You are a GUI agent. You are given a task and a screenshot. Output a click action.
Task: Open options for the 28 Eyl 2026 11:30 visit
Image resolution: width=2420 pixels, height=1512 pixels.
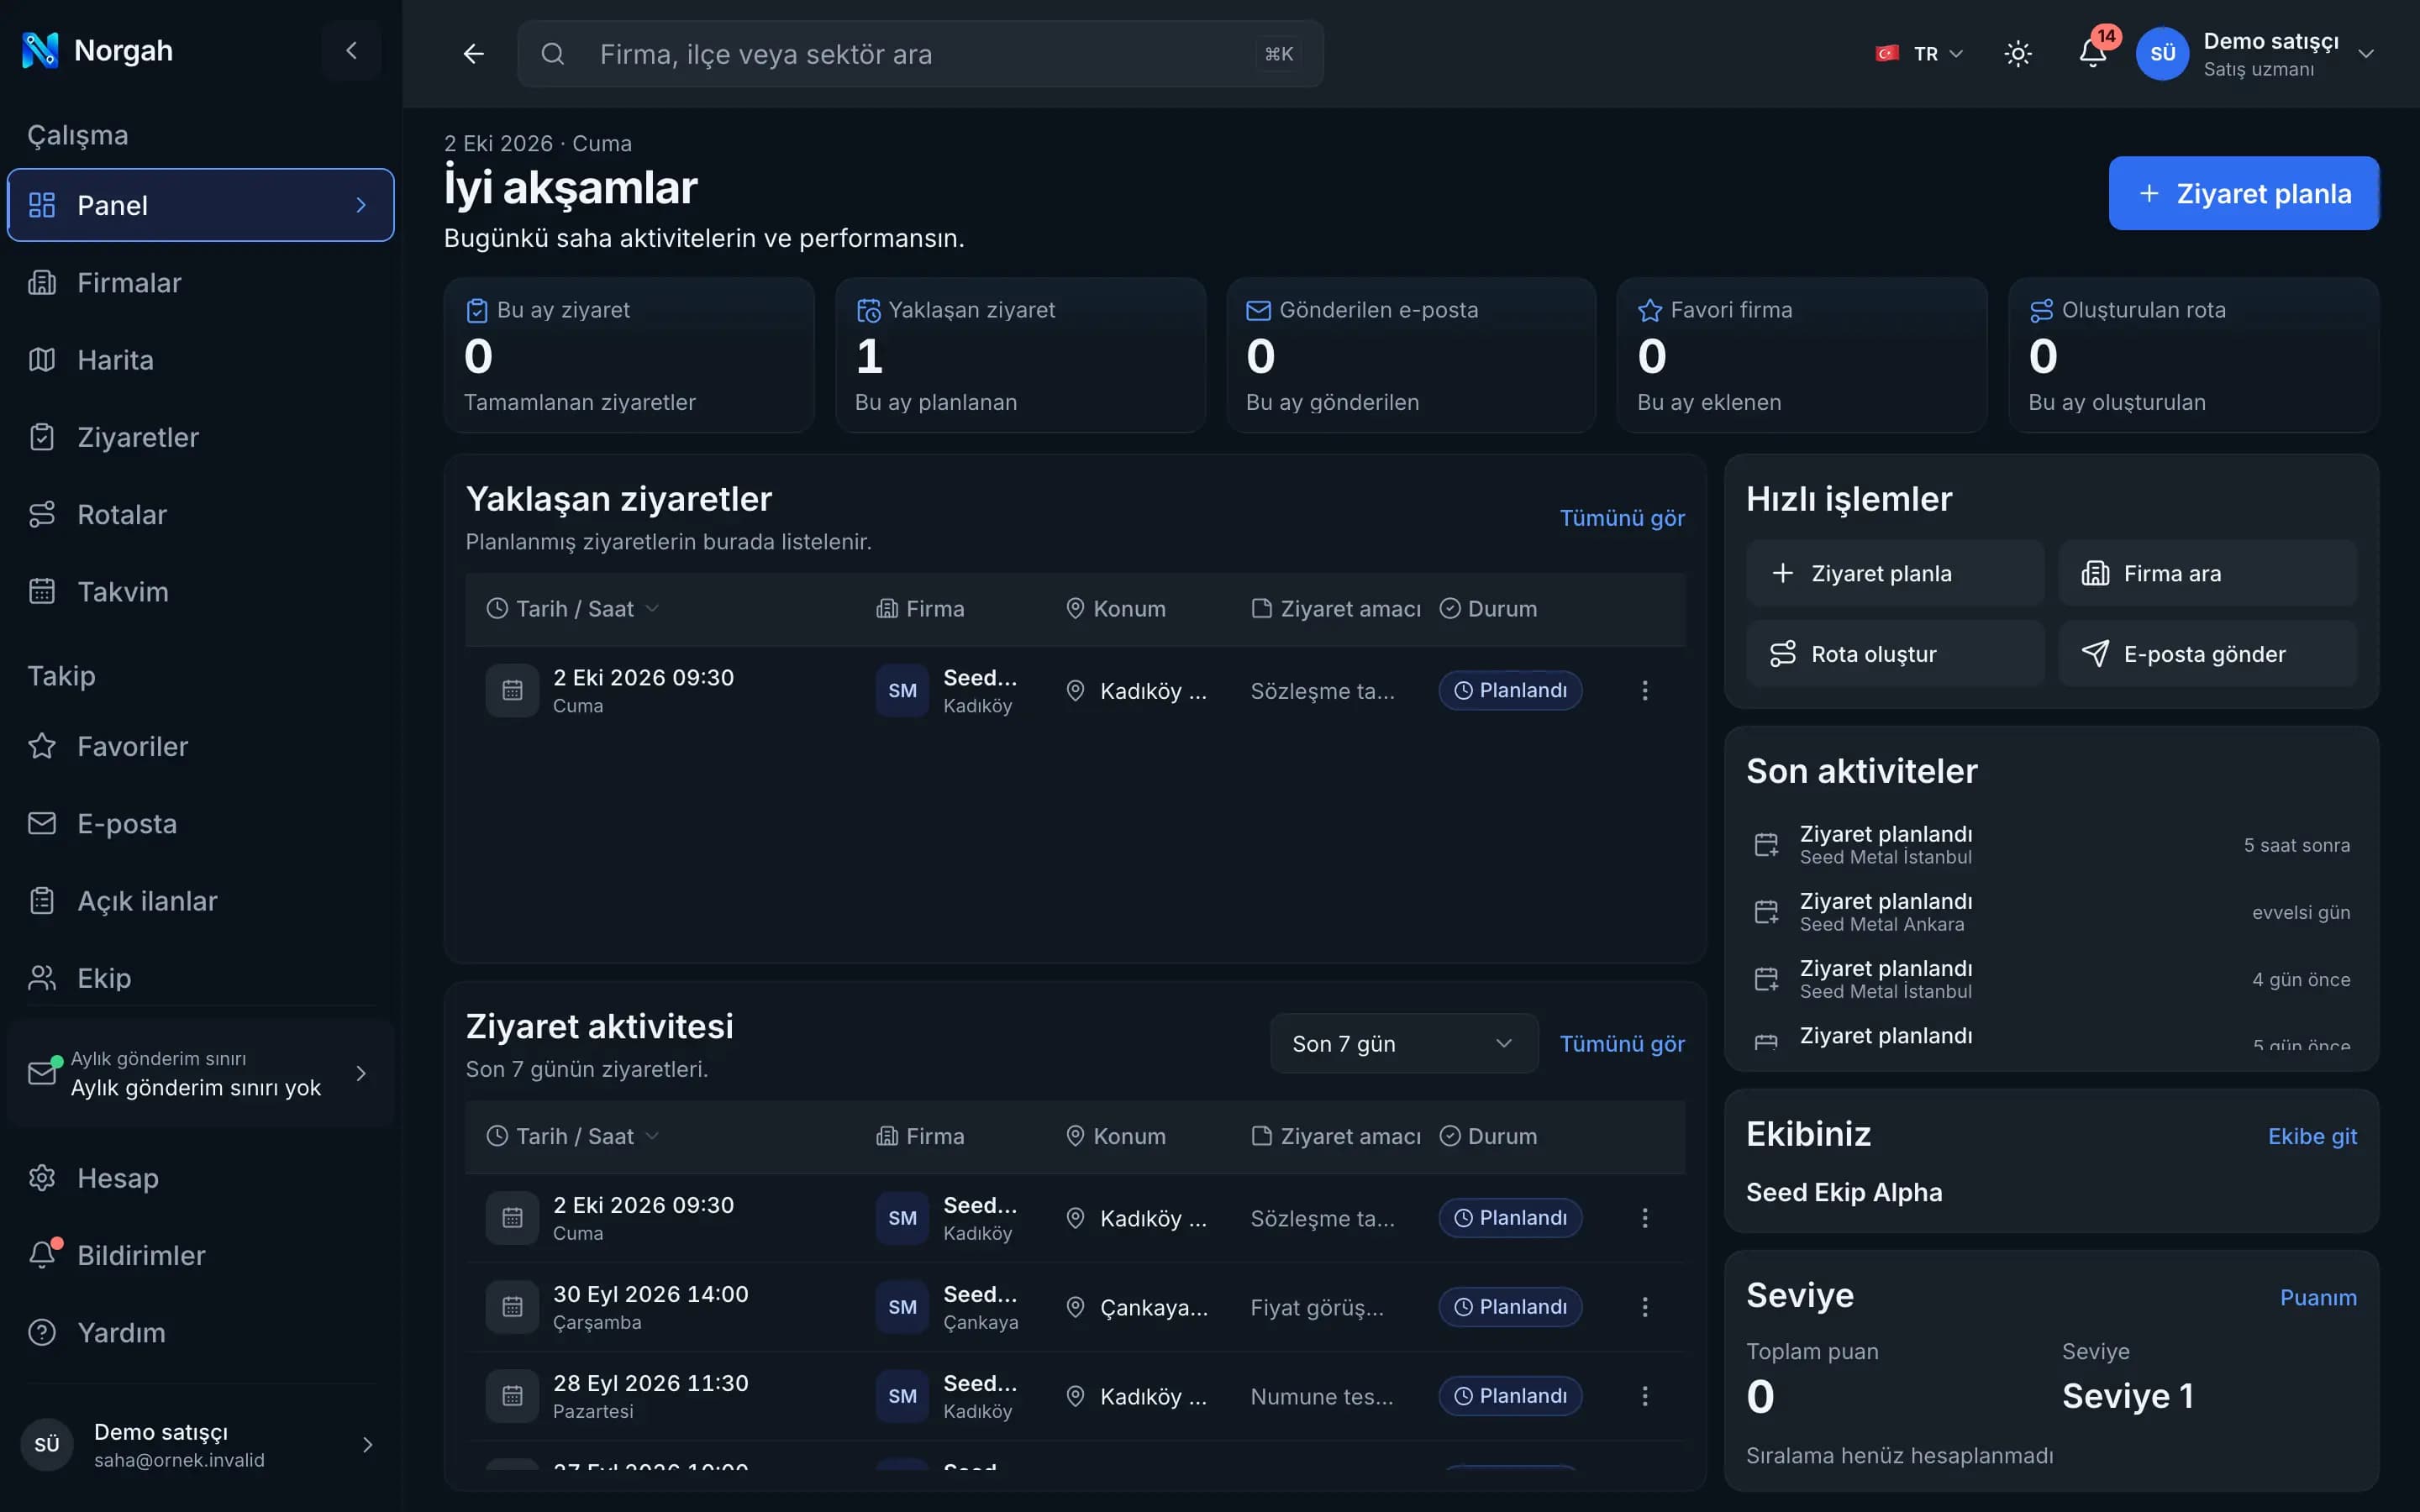(1644, 1396)
